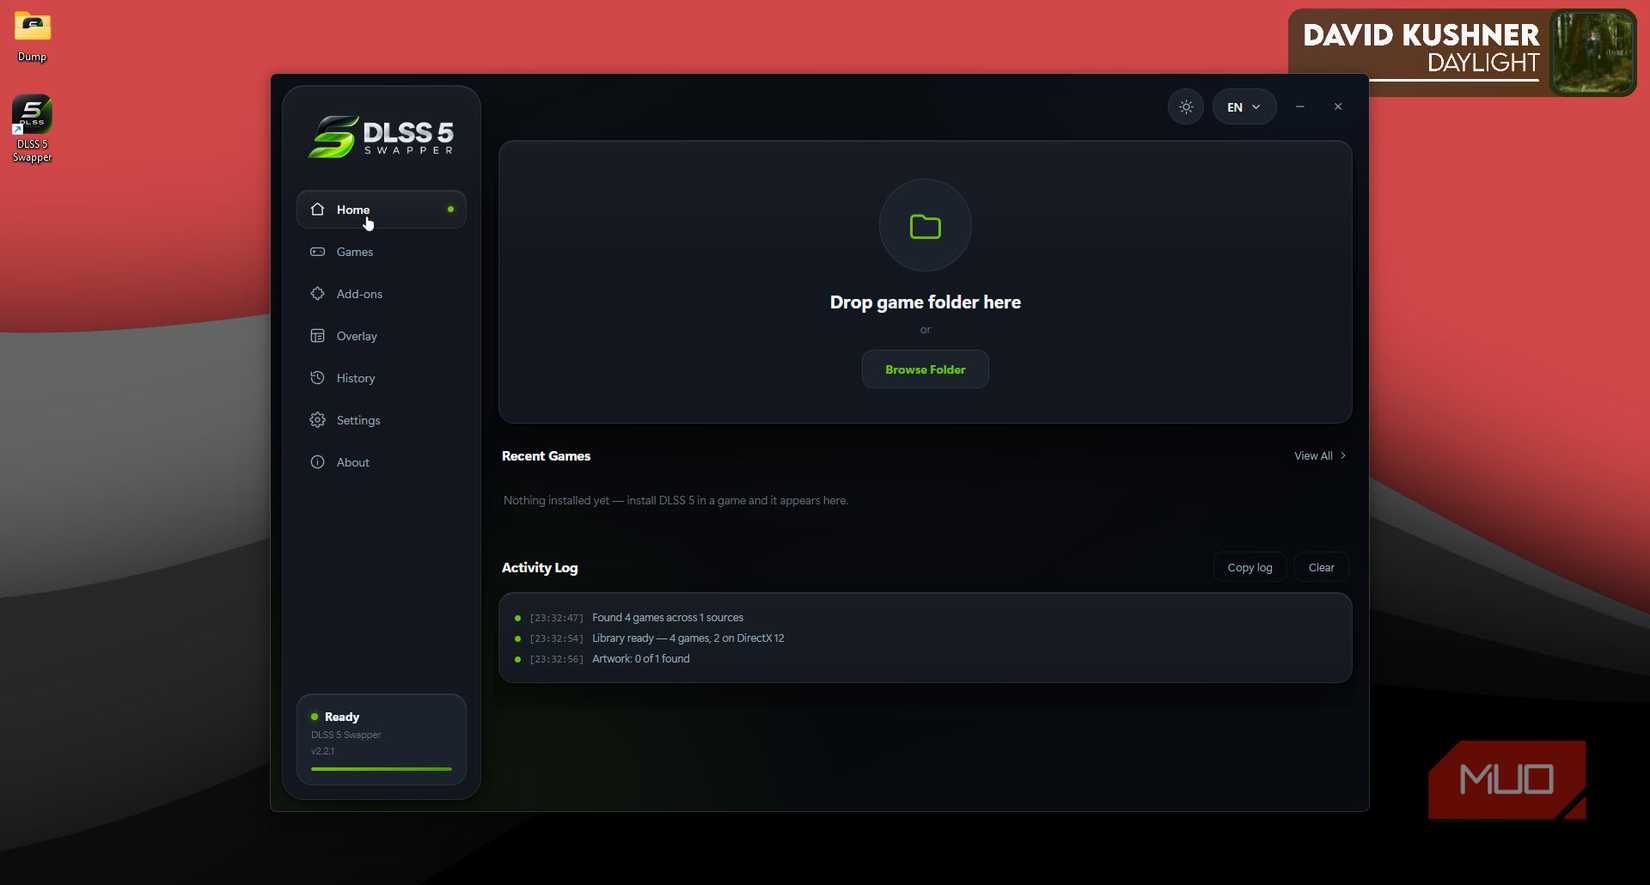Click the green folder drop icon
Image resolution: width=1650 pixels, height=885 pixels.
click(925, 226)
